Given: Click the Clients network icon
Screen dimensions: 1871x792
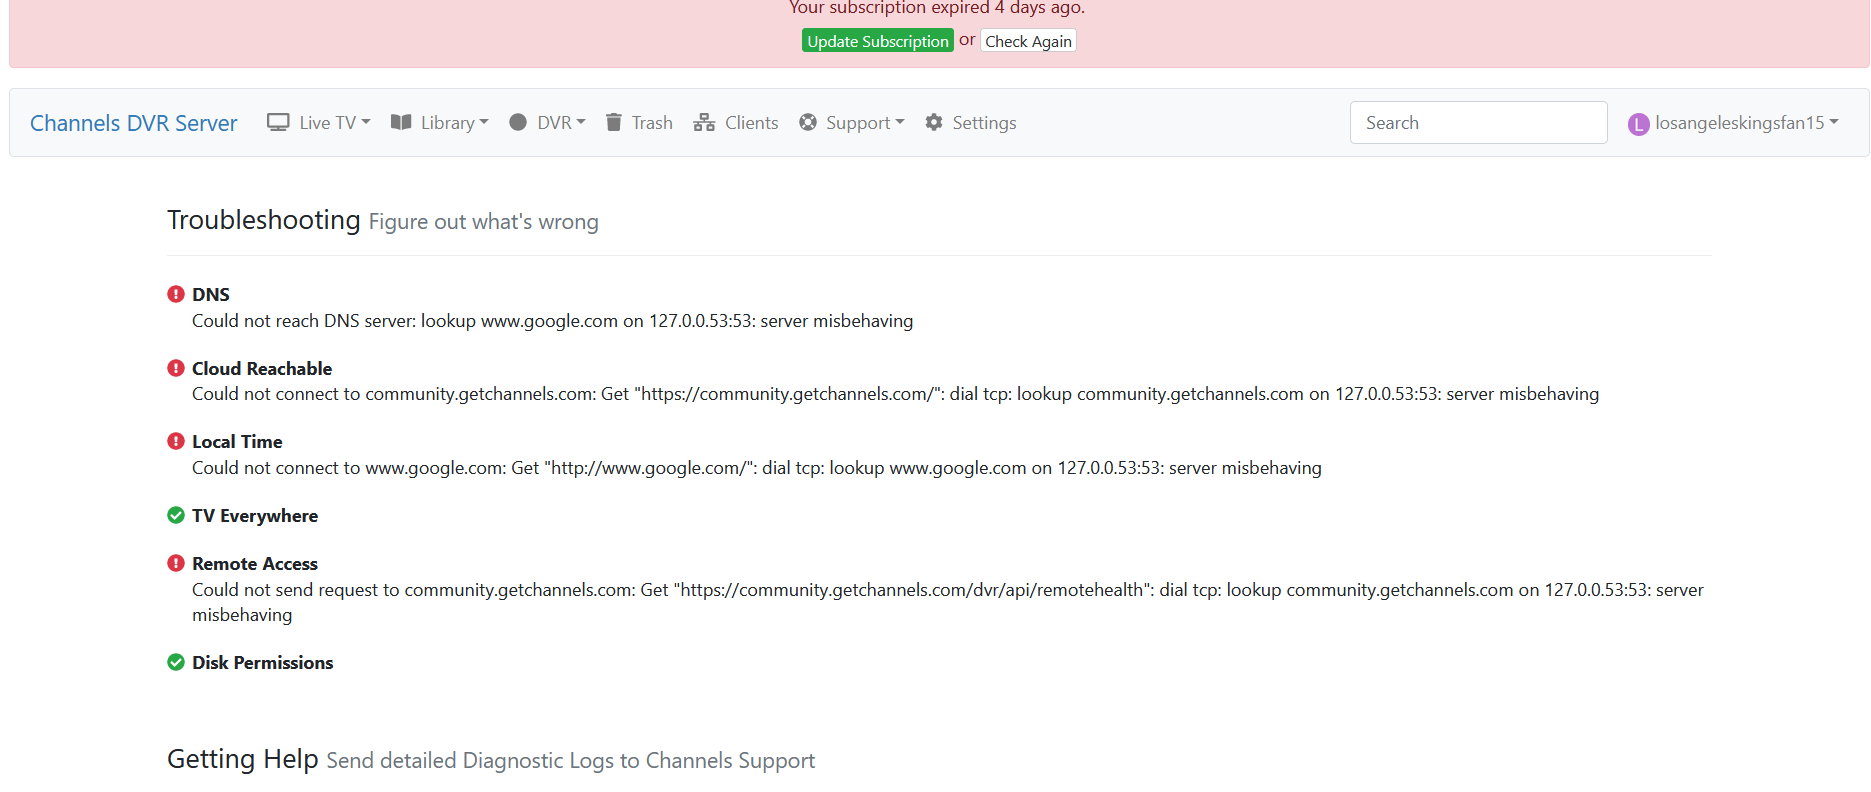Looking at the screenshot, I should (x=704, y=122).
